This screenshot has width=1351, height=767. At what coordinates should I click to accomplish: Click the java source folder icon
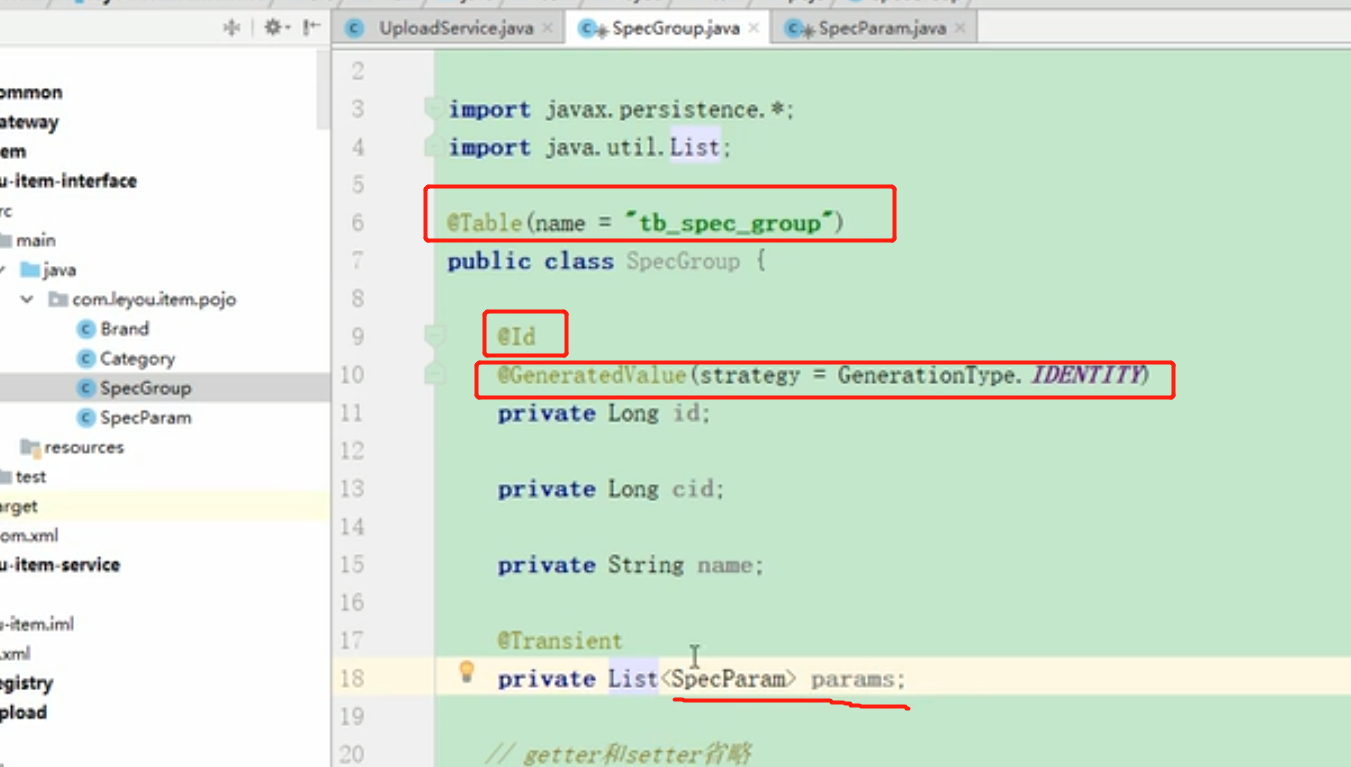tap(29, 270)
